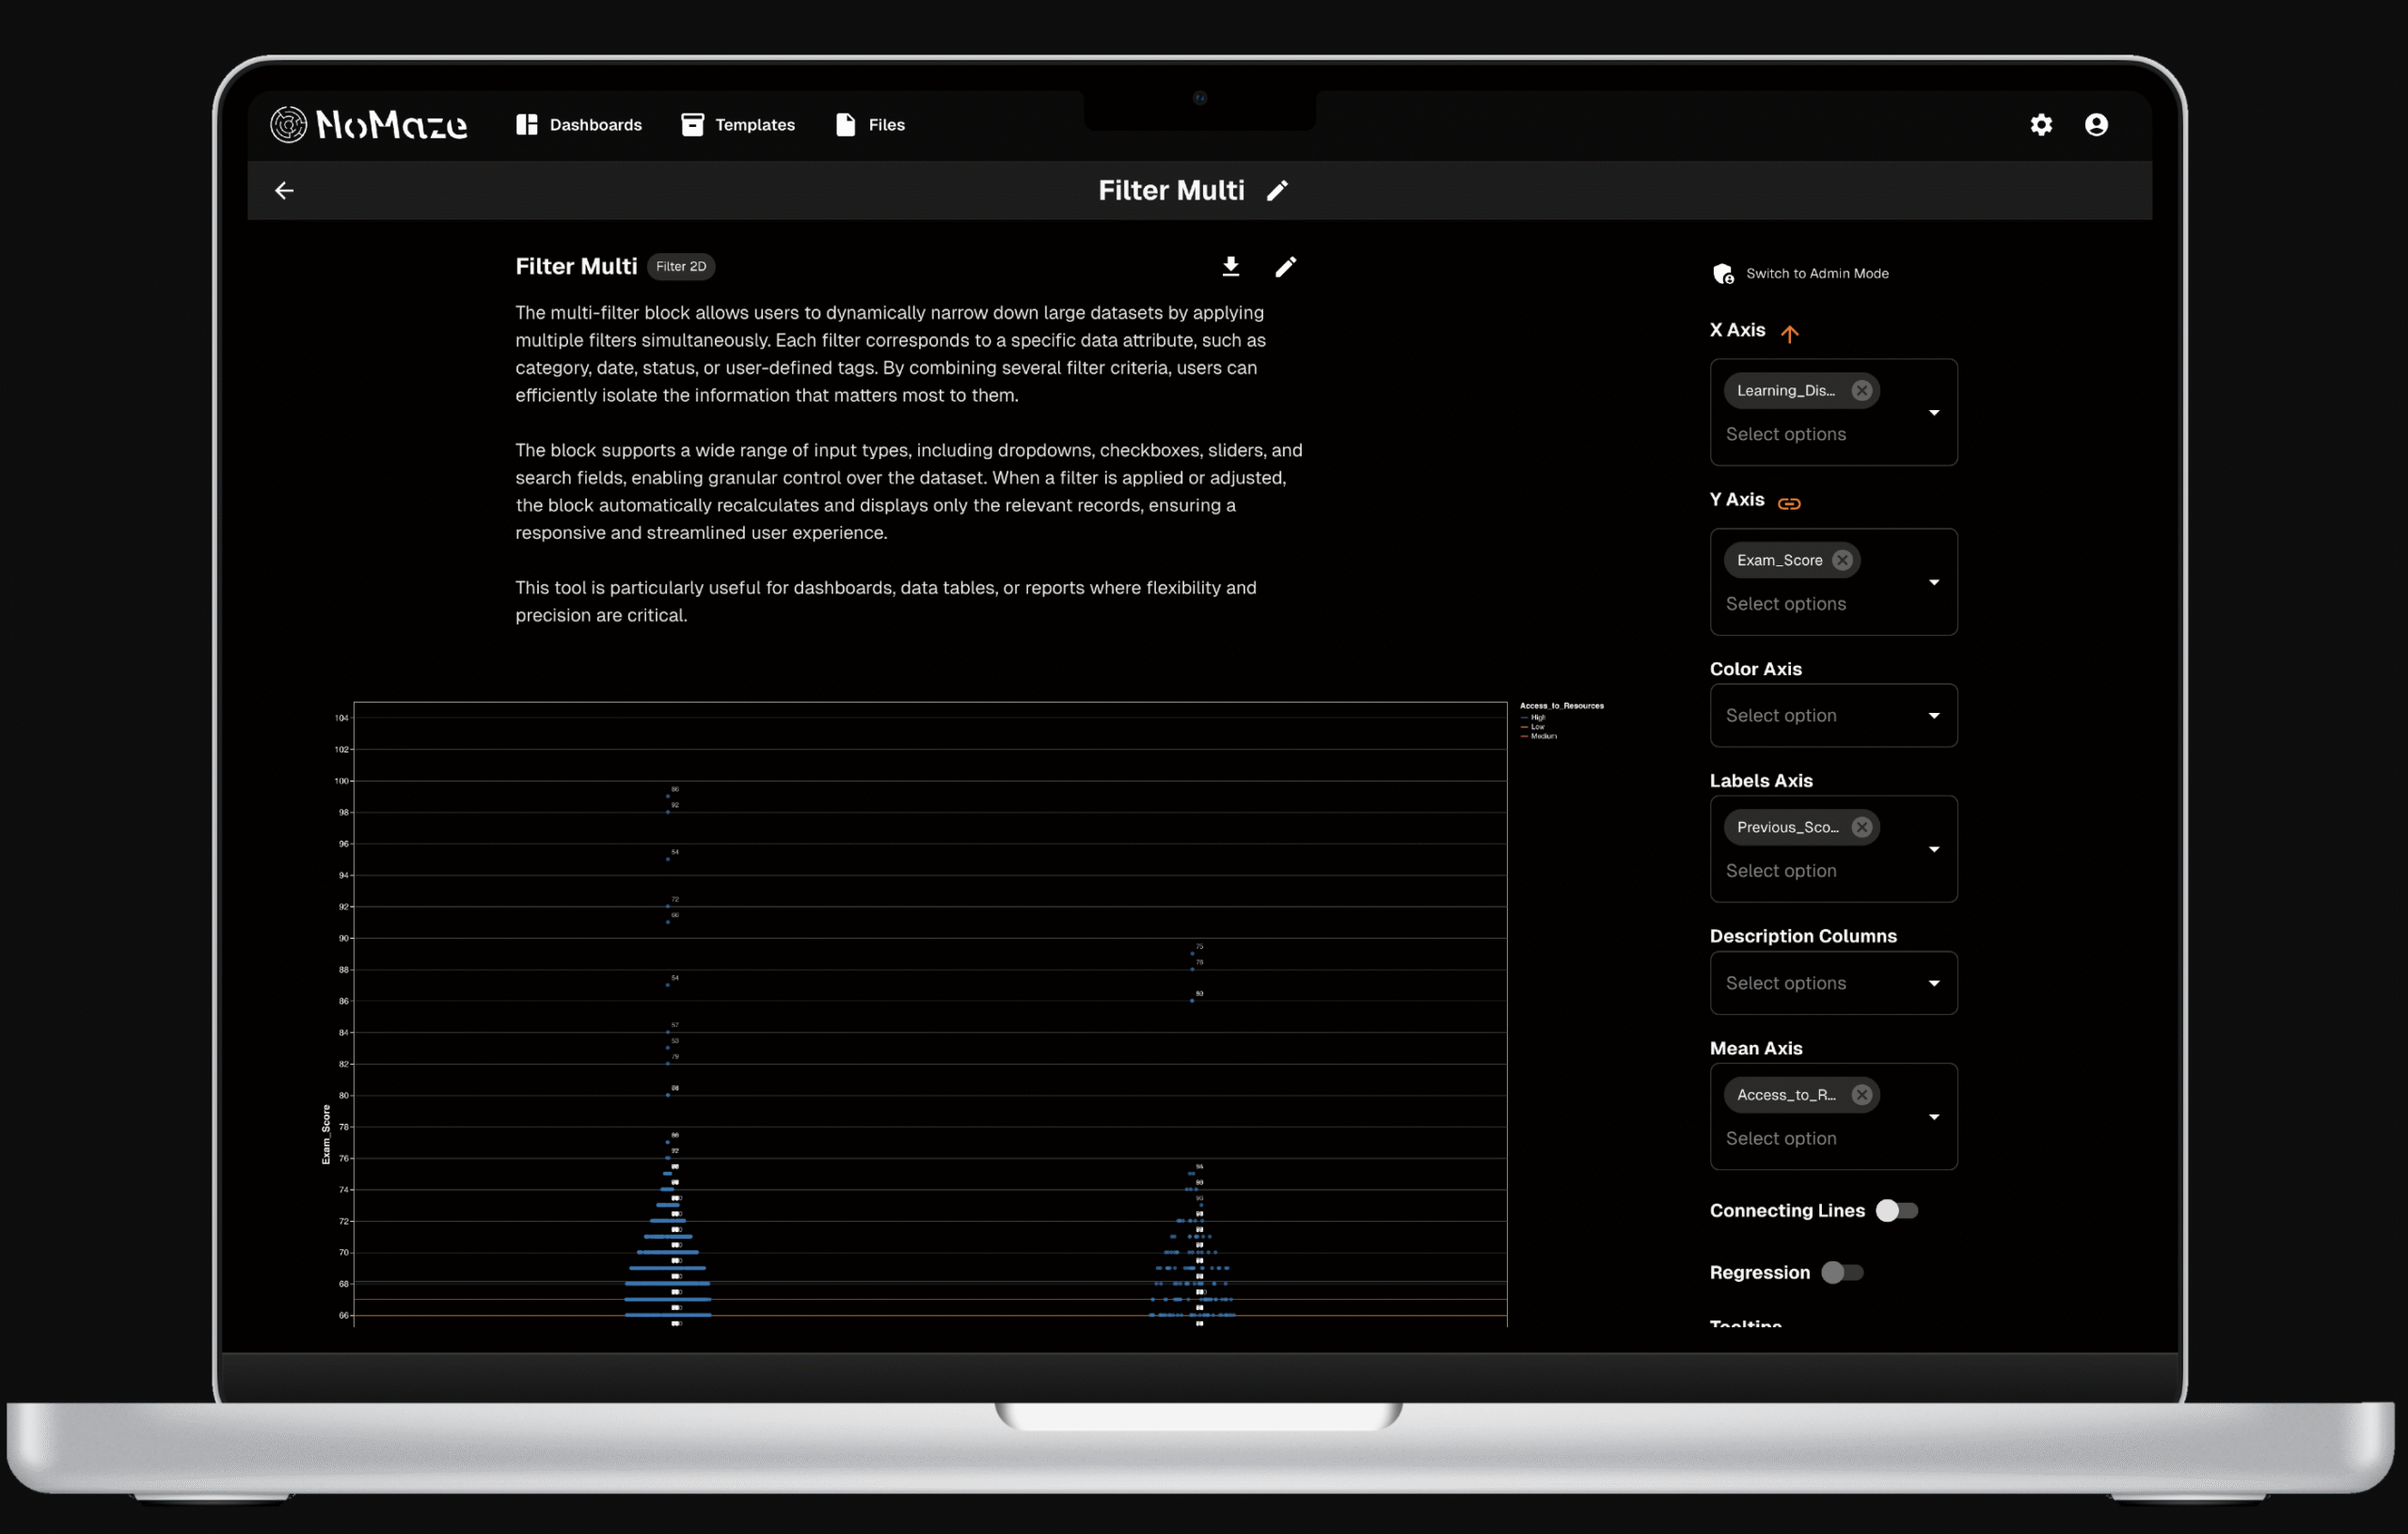Click the back arrow icon

284,191
